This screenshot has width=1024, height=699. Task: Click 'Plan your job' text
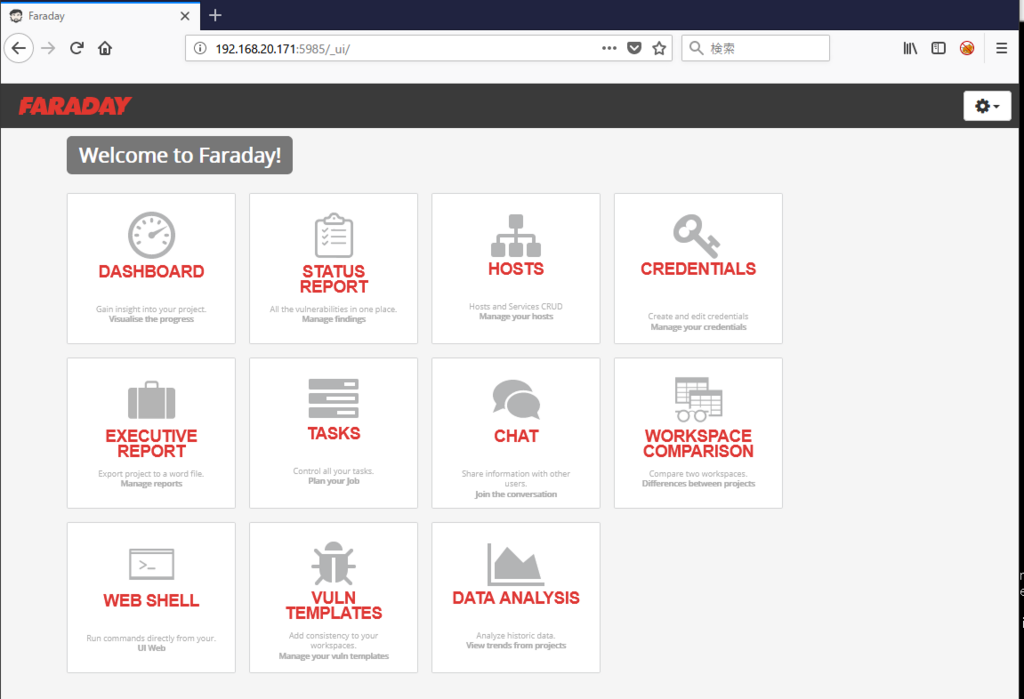pos(334,481)
